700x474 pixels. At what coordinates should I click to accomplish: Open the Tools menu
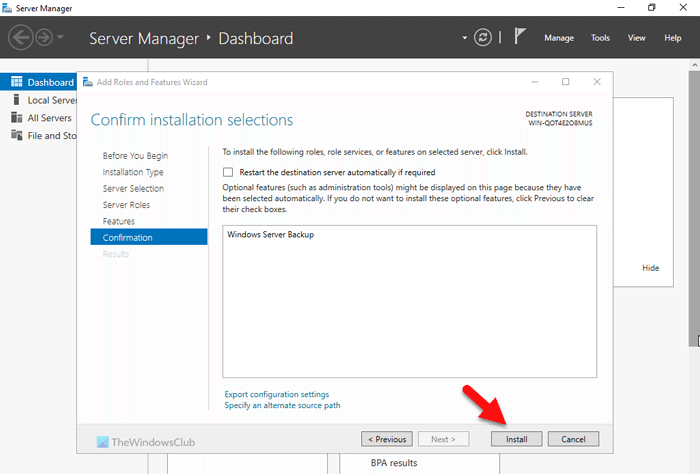pyautogui.click(x=600, y=38)
